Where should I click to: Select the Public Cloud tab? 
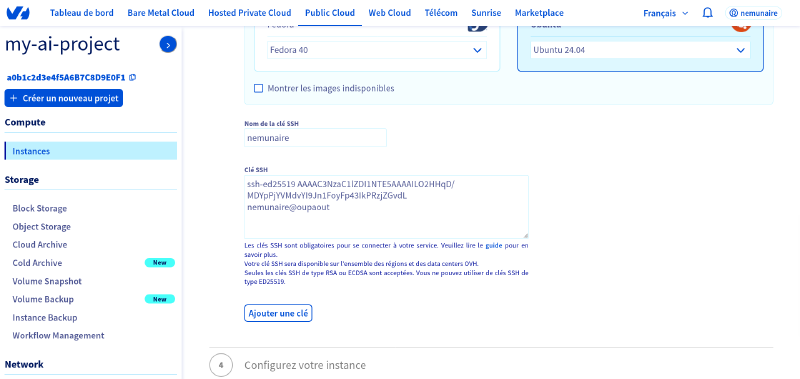point(330,13)
